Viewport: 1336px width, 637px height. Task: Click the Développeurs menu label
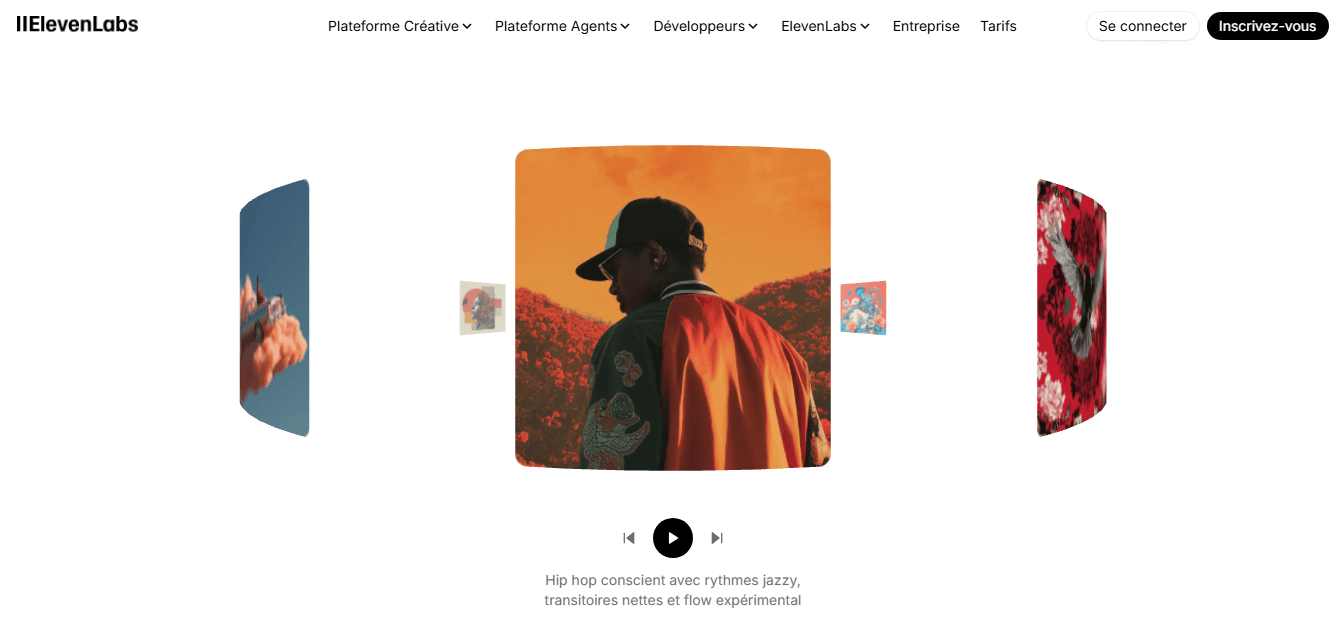pos(699,26)
